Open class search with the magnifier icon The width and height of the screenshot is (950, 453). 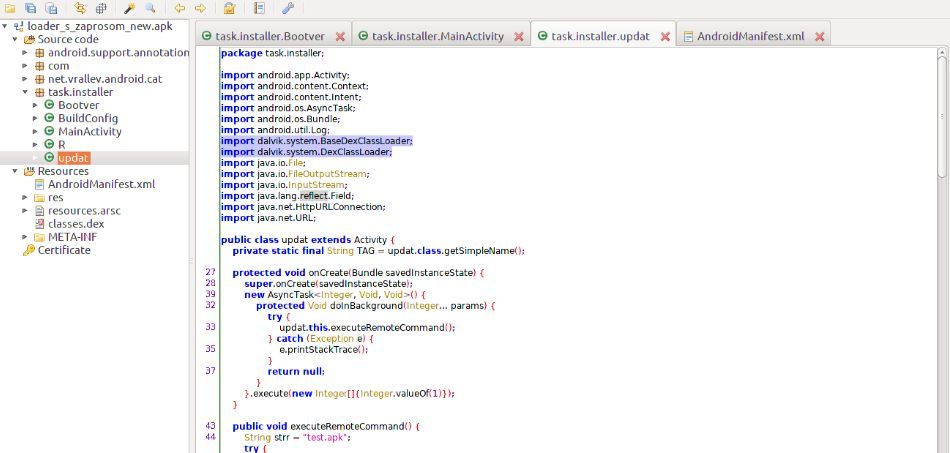150,8
